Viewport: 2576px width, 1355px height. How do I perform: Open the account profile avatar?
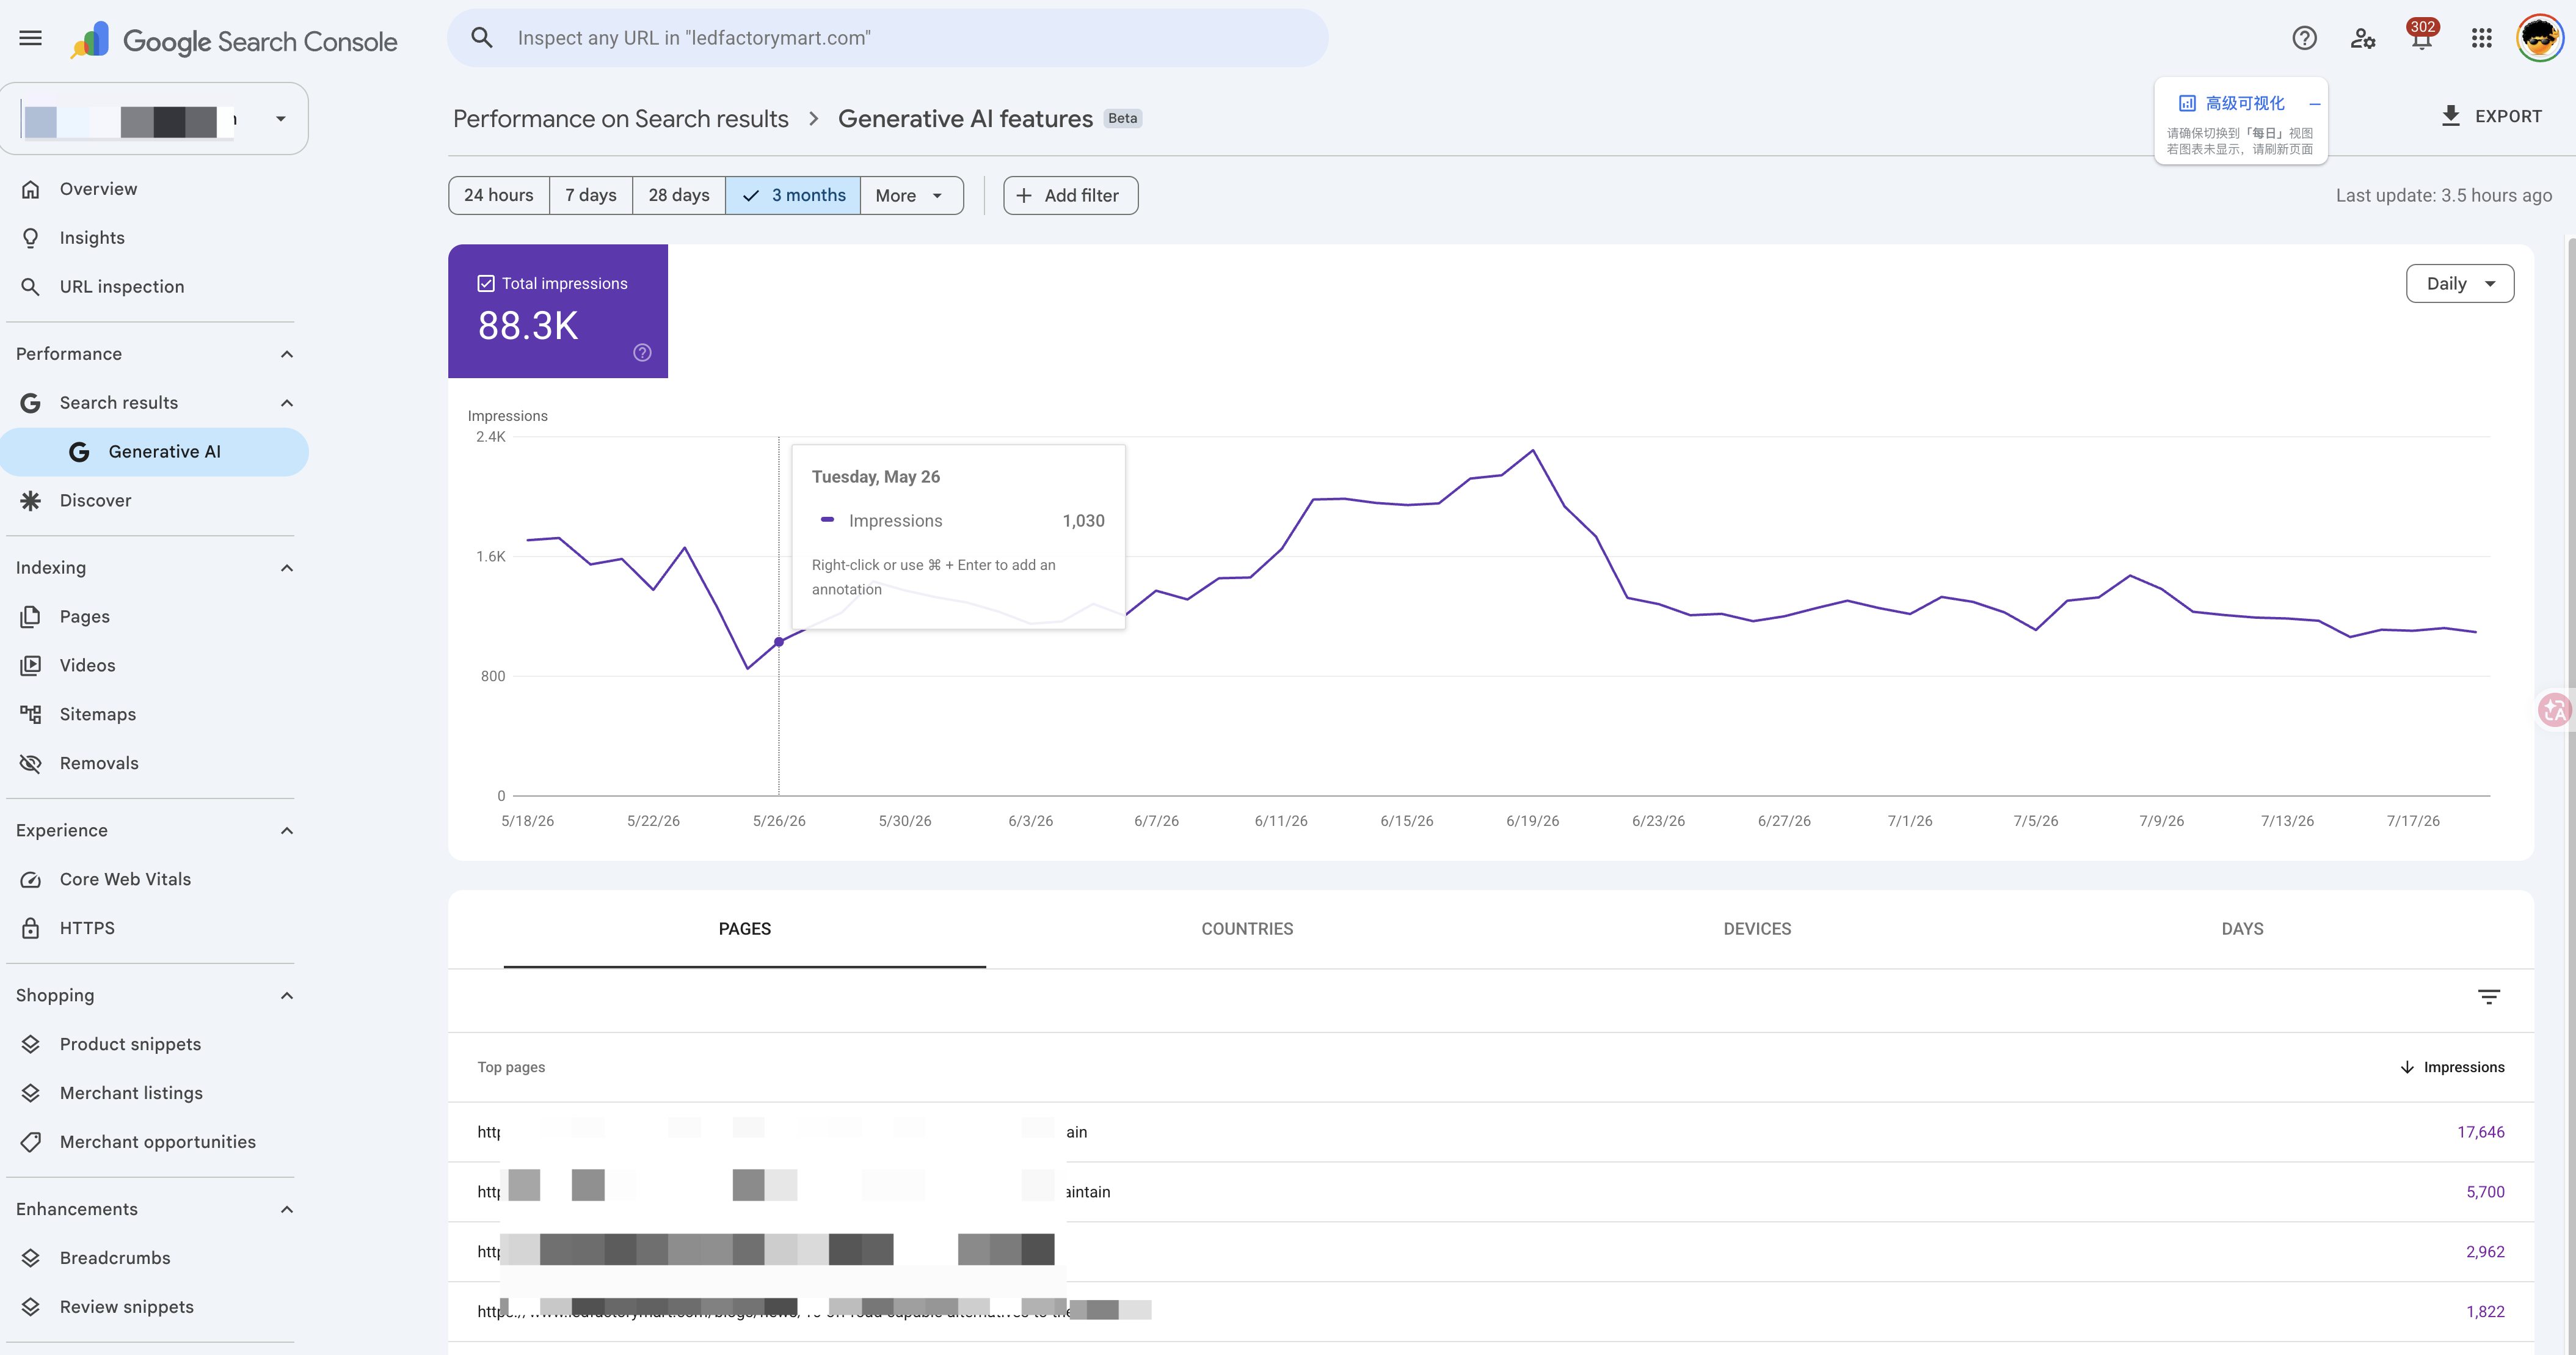[2540, 38]
